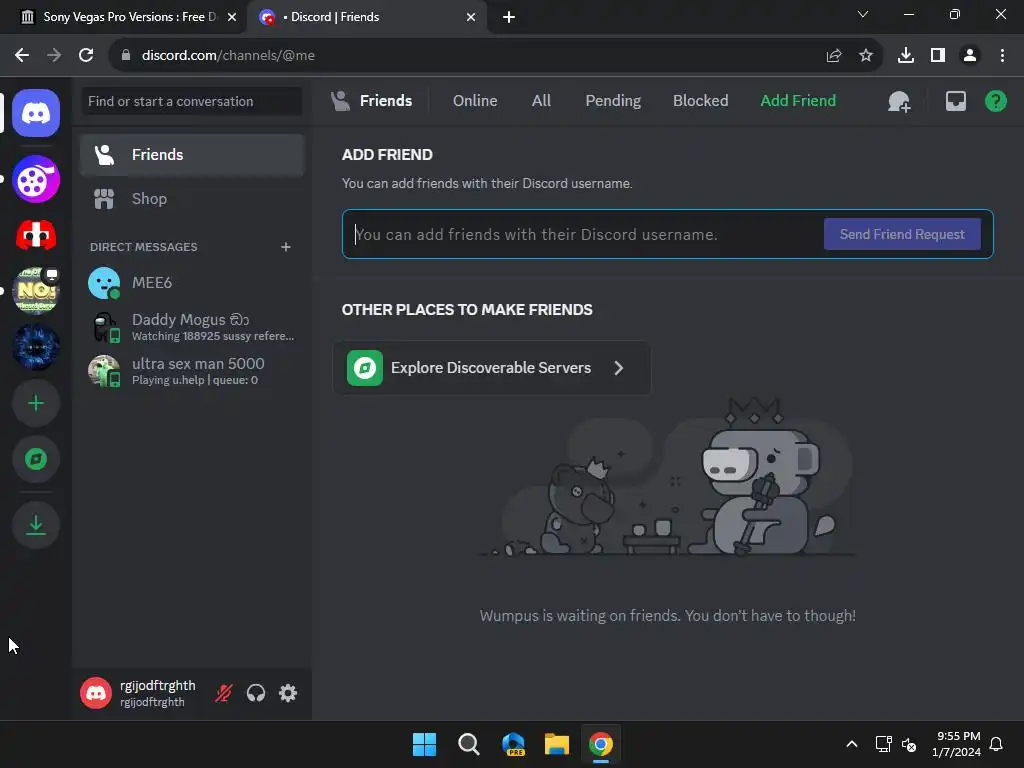
Task: Create DM with plus next to Direct Messages
Action: coord(285,247)
